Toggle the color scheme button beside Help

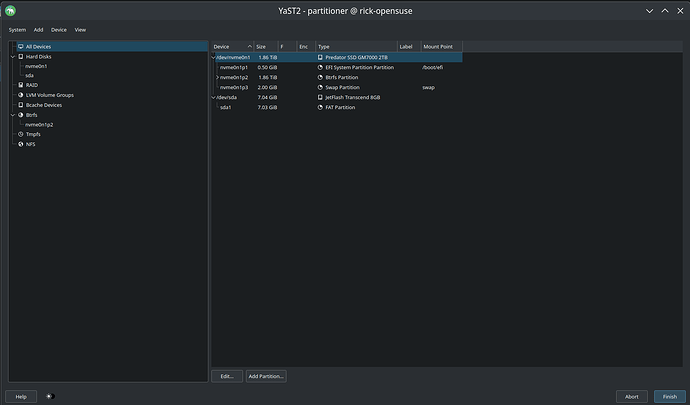point(50,396)
